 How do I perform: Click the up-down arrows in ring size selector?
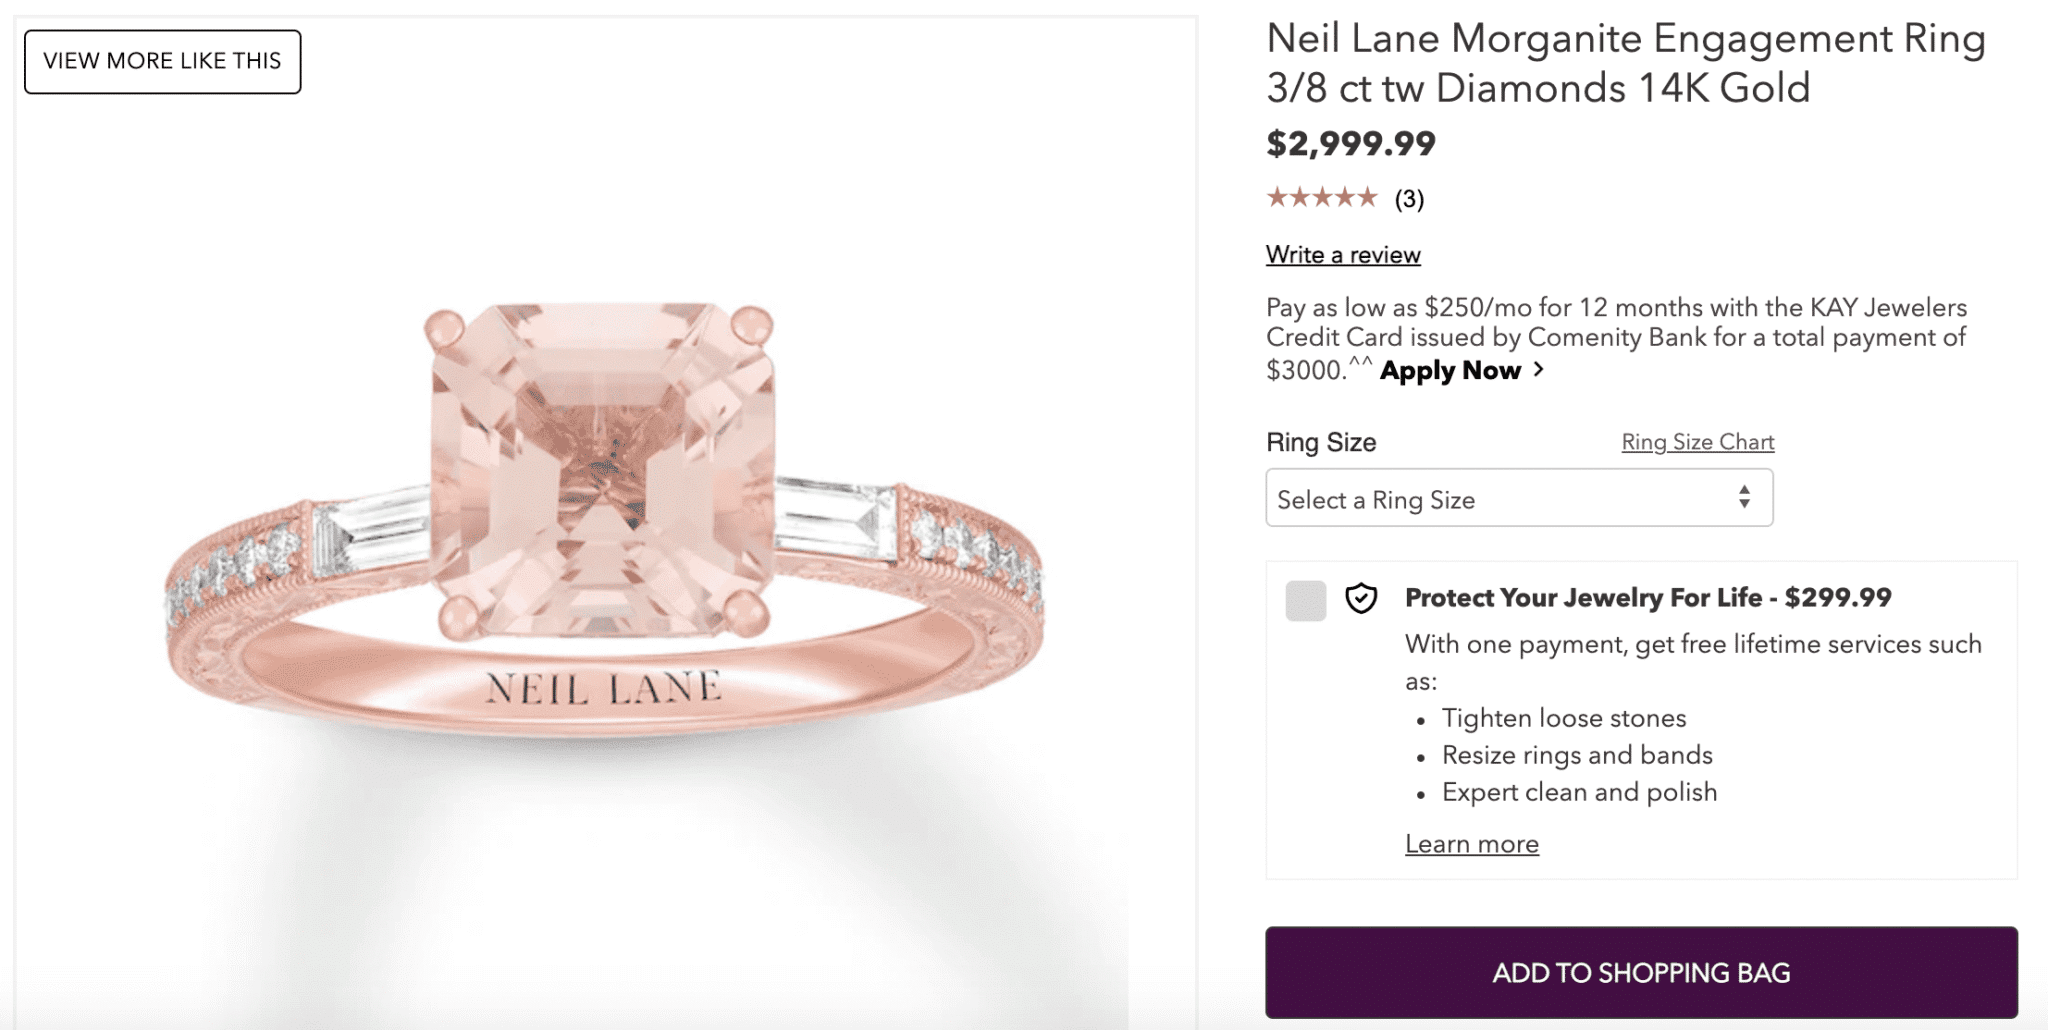click(x=1744, y=497)
